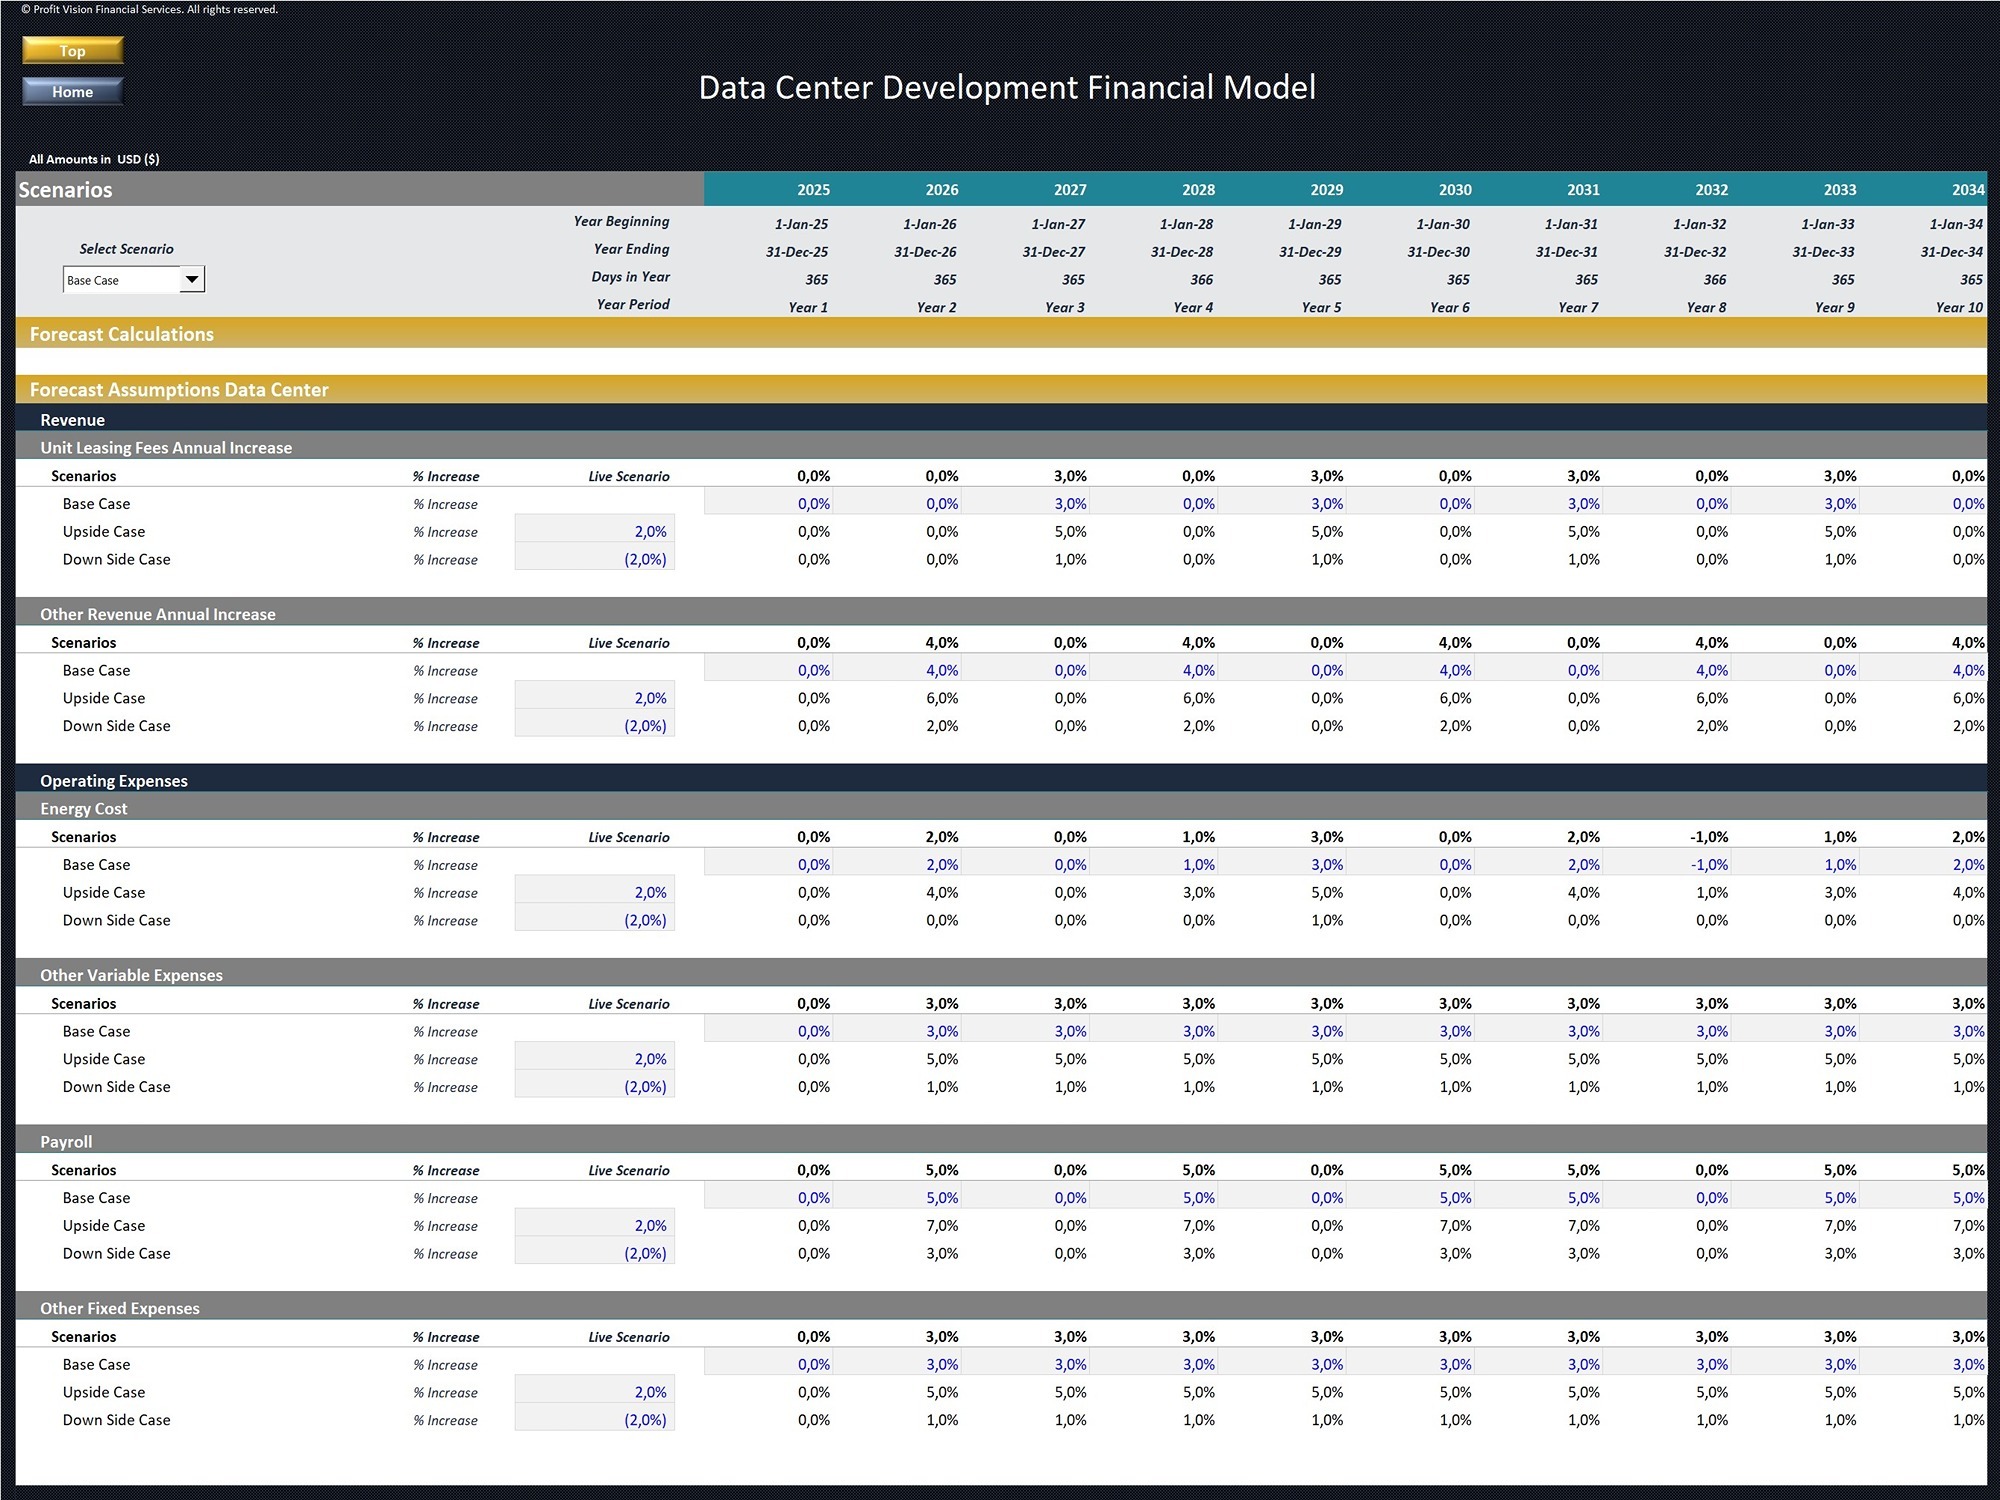The image size is (2000, 1500).
Task: Edit Upside Case 2,0% under Other Fixed Expenses
Action: 595,1392
